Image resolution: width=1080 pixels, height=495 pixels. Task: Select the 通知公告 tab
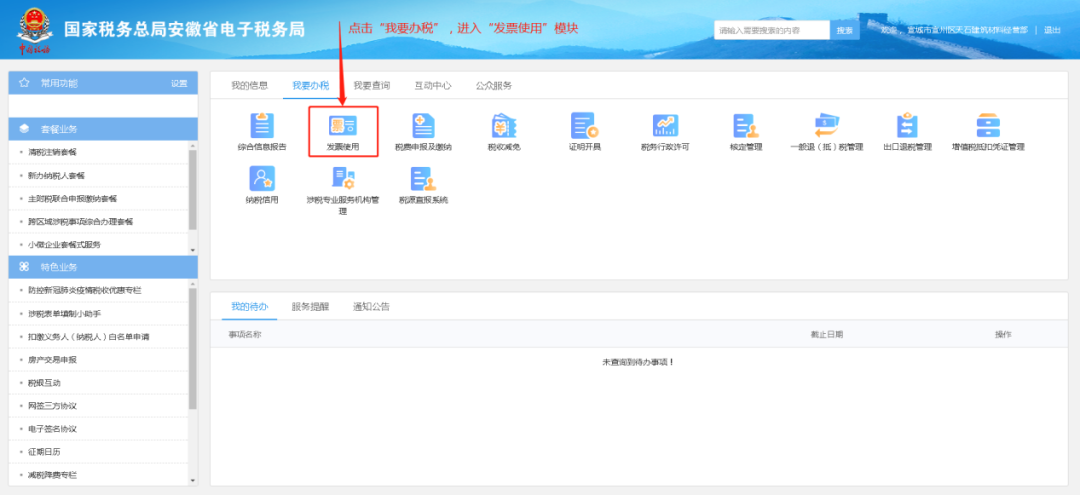click(x=371, y=306)
